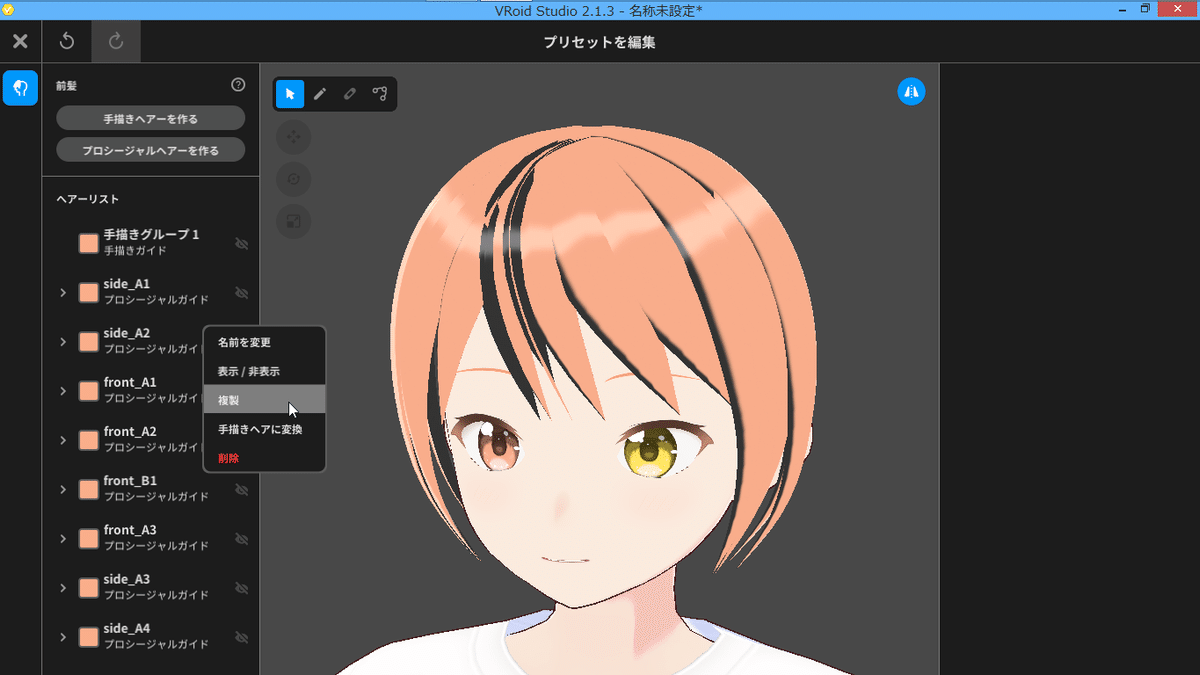The height and width of the screenshot is (675, 1200).
Task: Click the undo arrow in the top bar
Action: (65, 41)
